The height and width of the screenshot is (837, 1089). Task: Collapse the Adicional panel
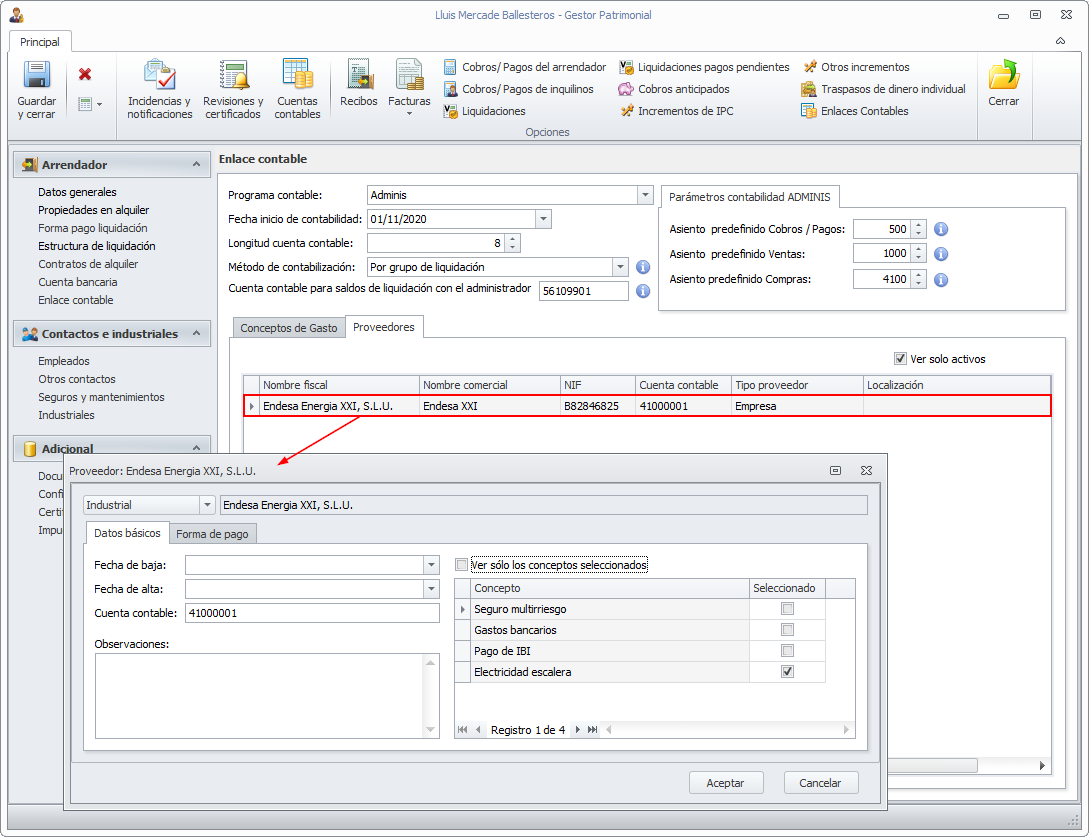pos(197,448)
